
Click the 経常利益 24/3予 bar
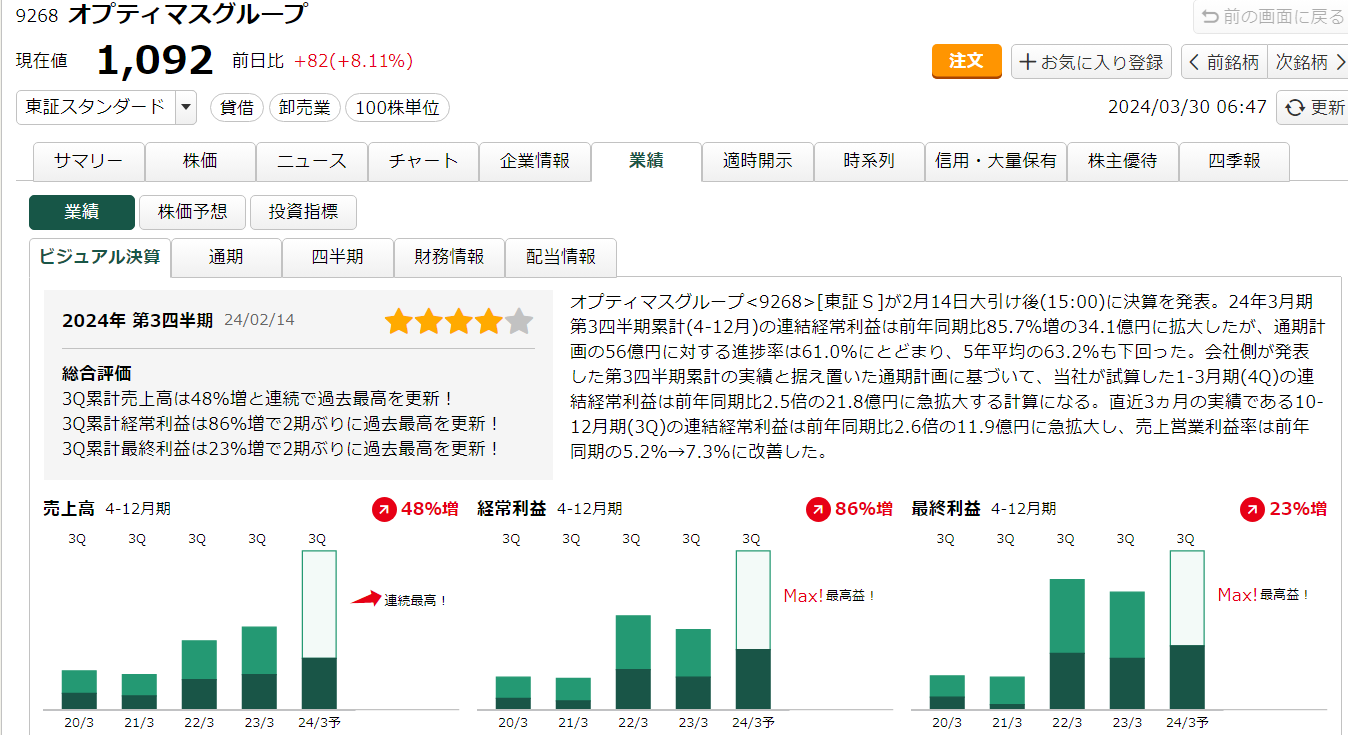(753, 630)
